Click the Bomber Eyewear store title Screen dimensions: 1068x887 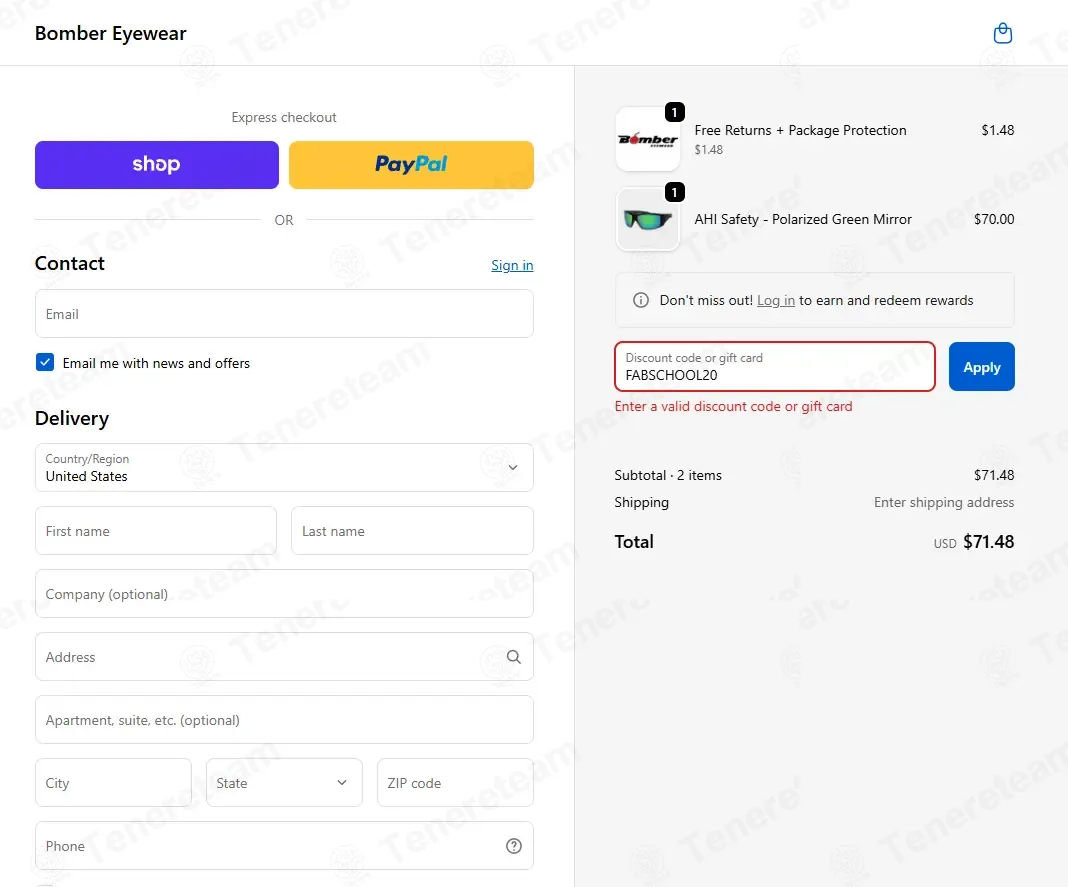point(110,33)
